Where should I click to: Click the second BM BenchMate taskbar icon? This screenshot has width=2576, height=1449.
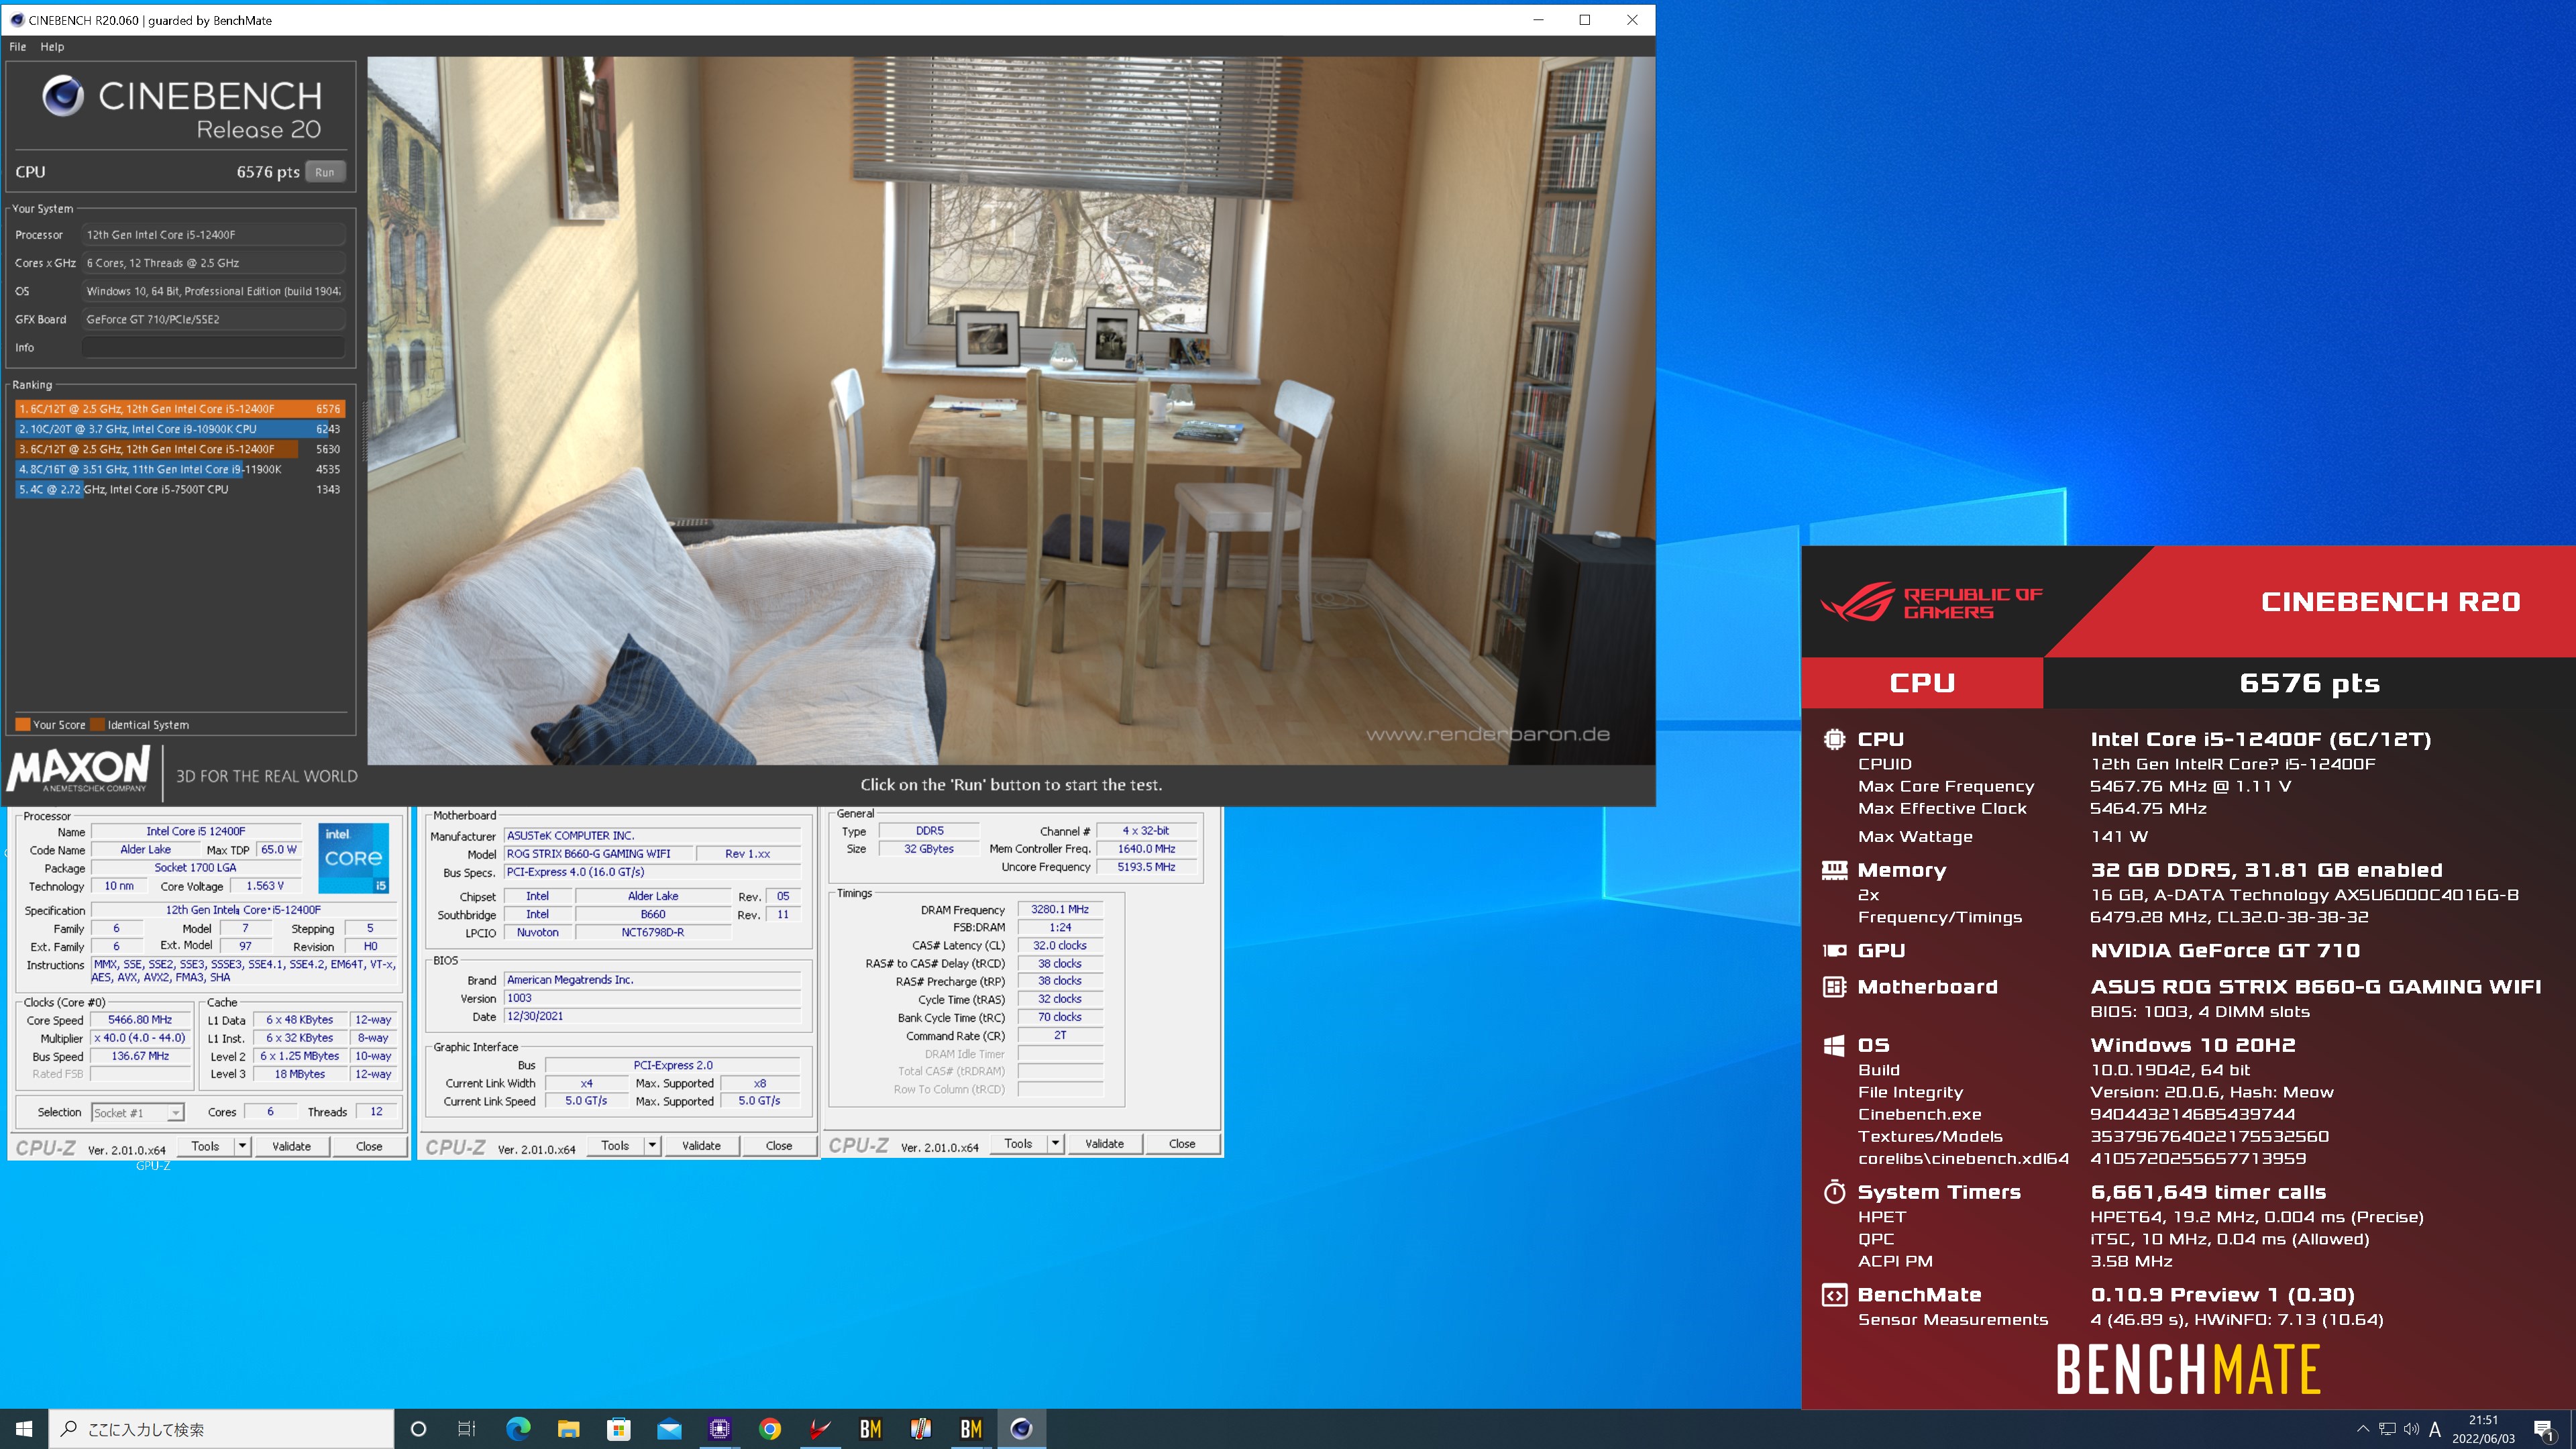pos(971,1429)
